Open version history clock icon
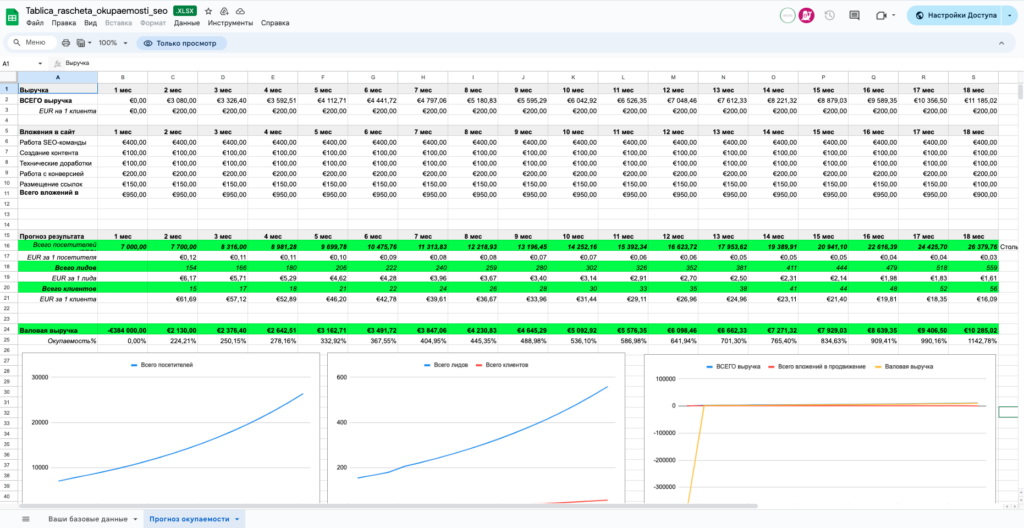 (829, 15)
